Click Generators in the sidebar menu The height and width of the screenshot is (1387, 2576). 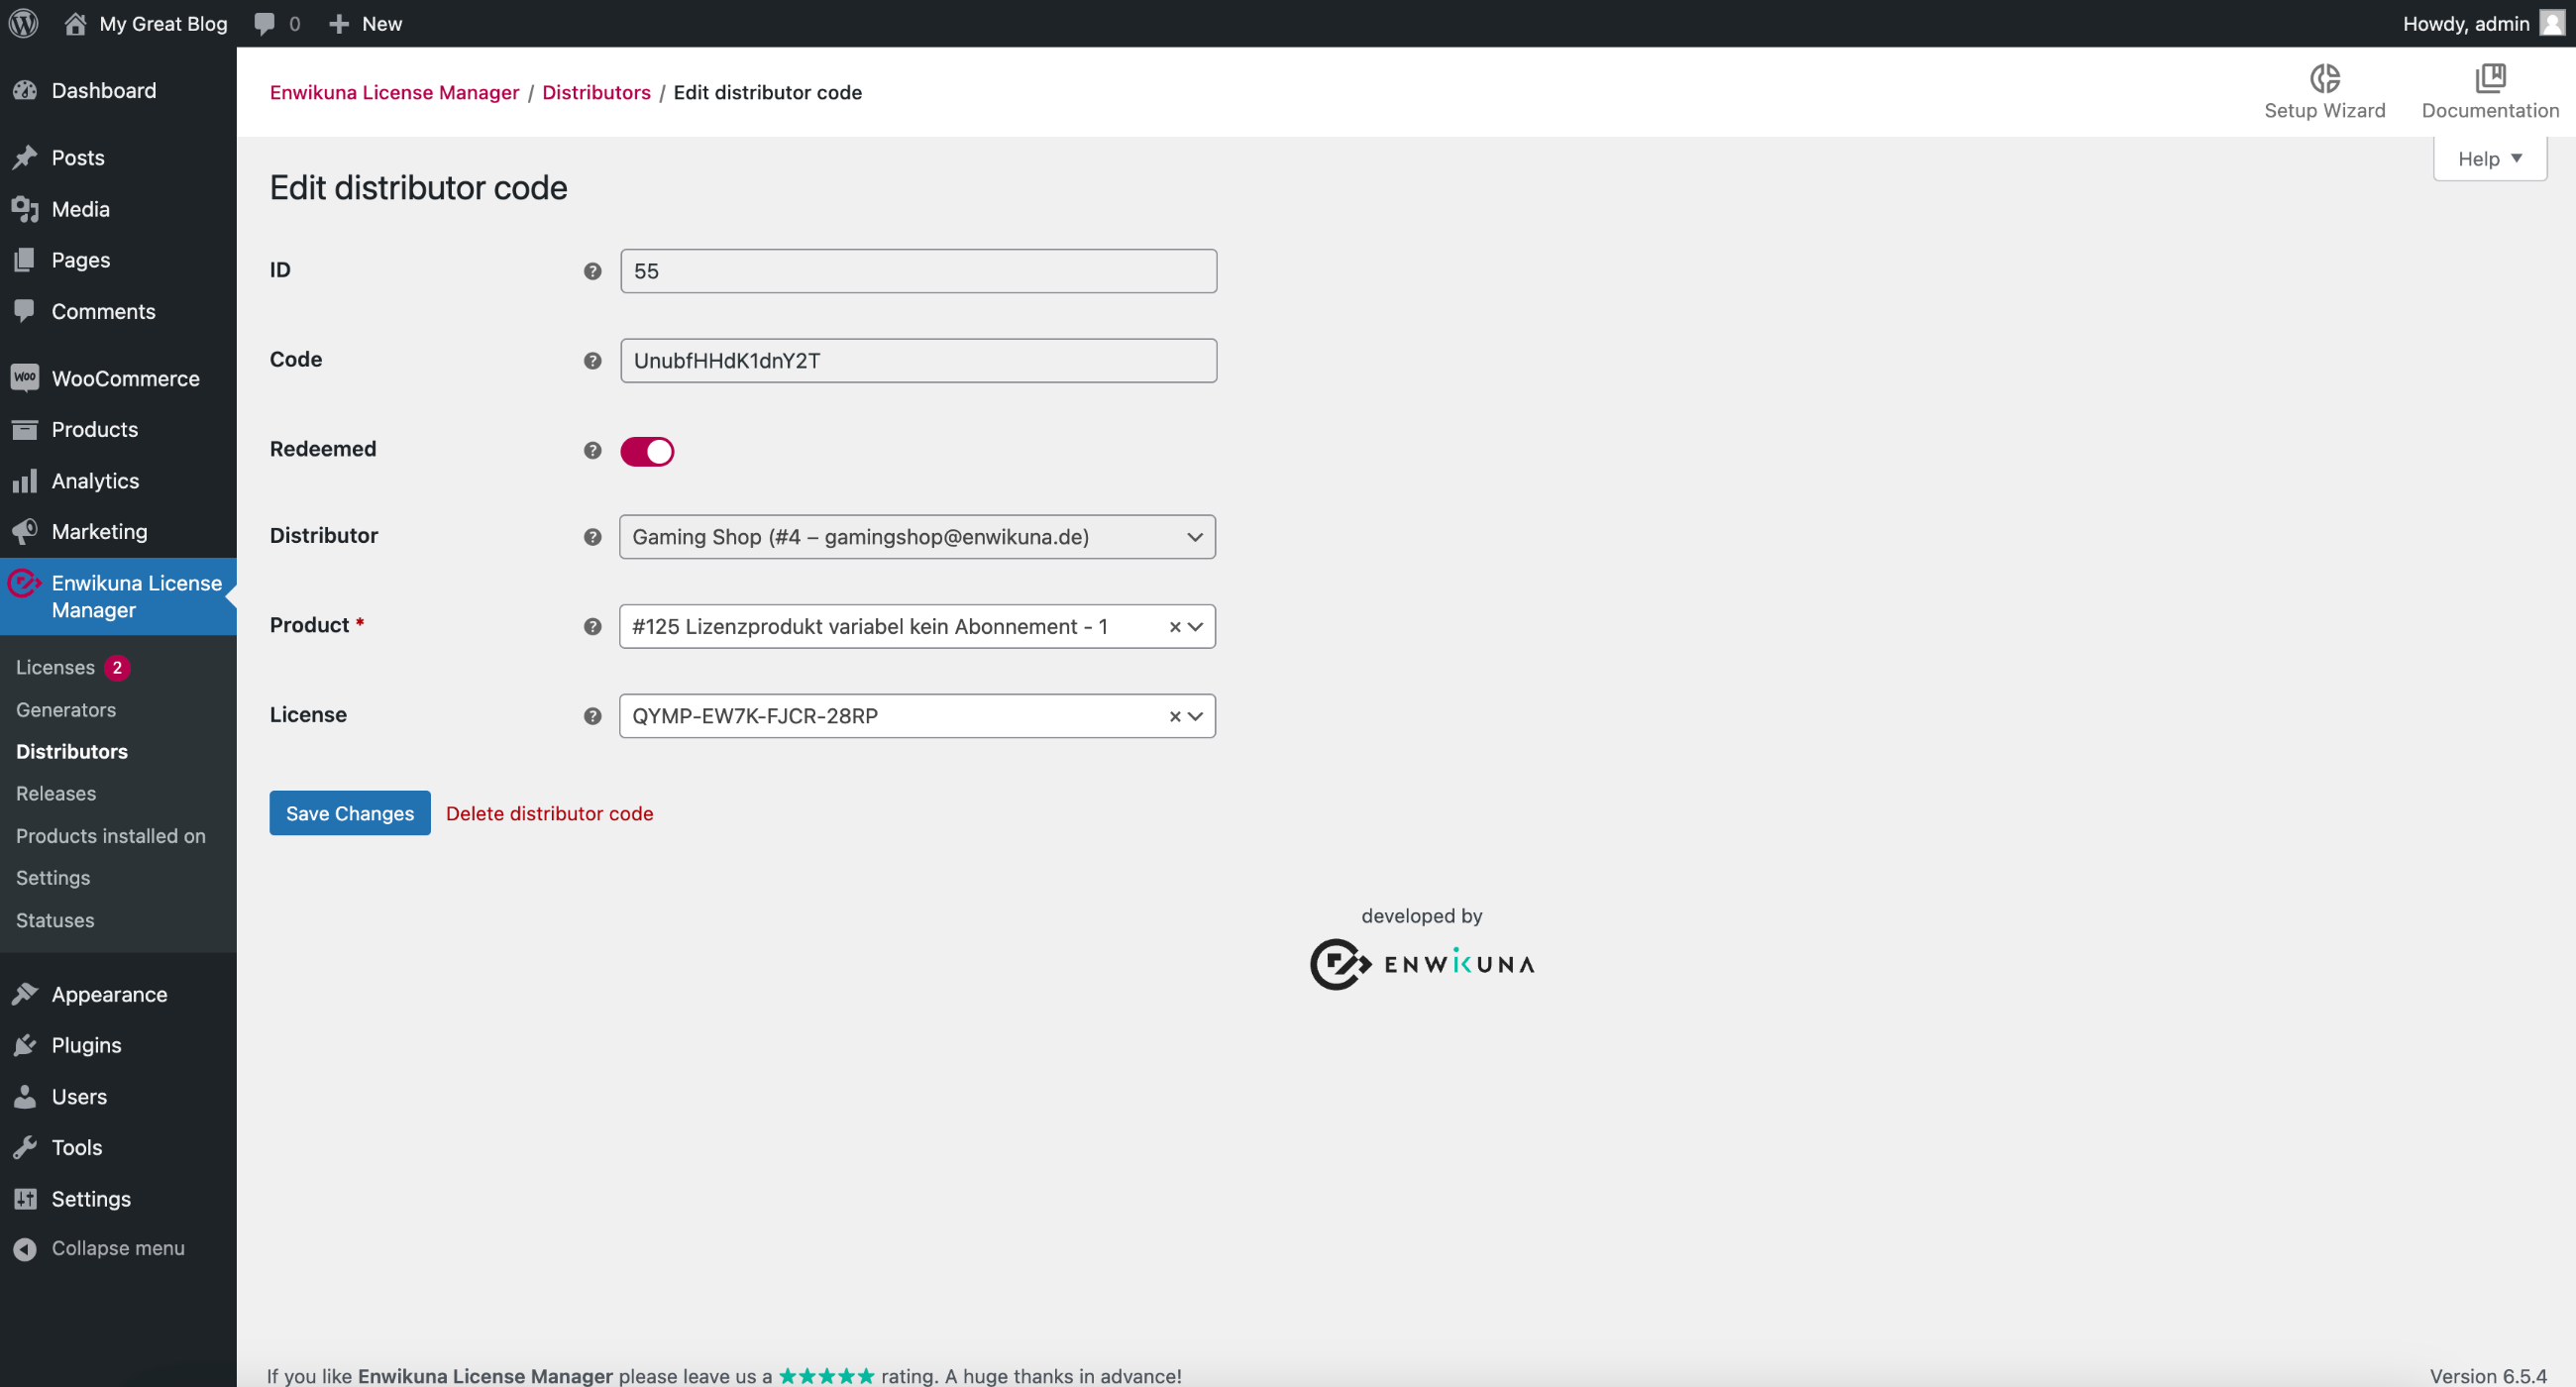[x=65, y=707]
